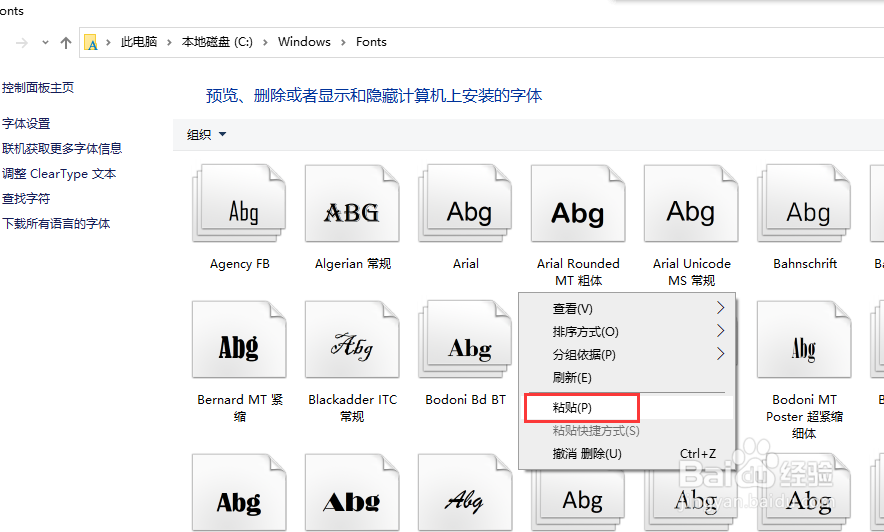The image size is (884, 532).
Task: Select Arial Rounded MT 粗体 font icon
Action: tap(578, 203)
